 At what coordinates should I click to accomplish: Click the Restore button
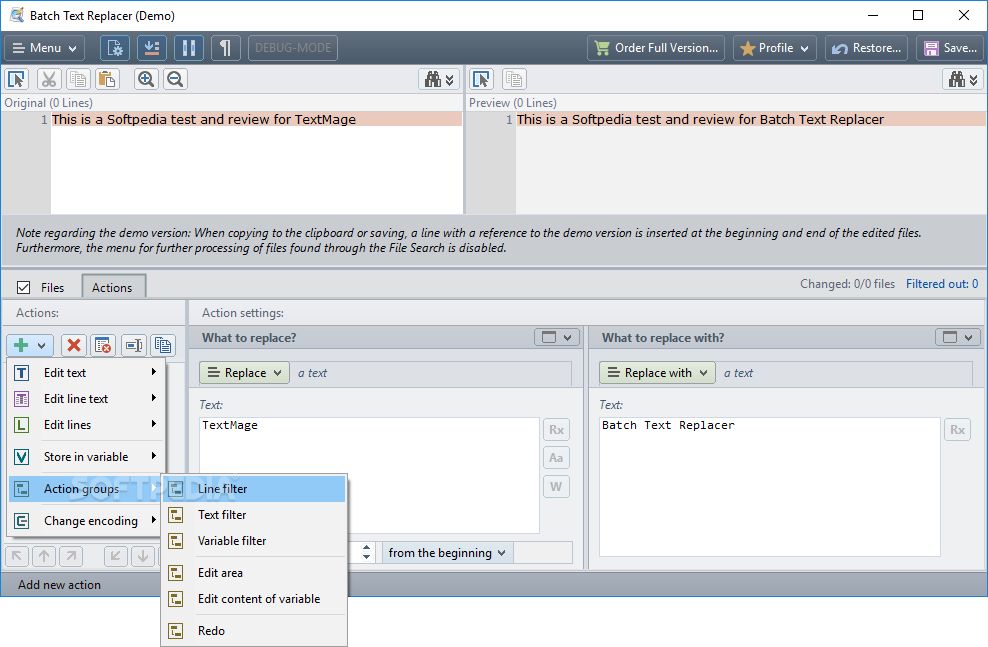coord(866,48)
